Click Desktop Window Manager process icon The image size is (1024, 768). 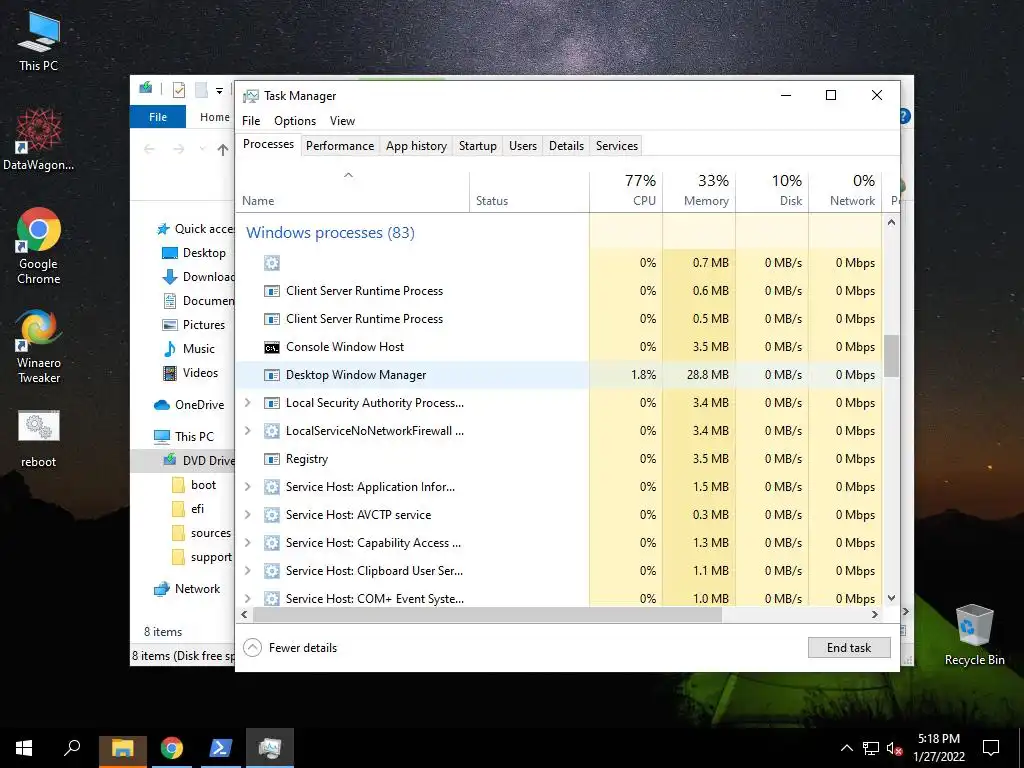tap(272, 375)
